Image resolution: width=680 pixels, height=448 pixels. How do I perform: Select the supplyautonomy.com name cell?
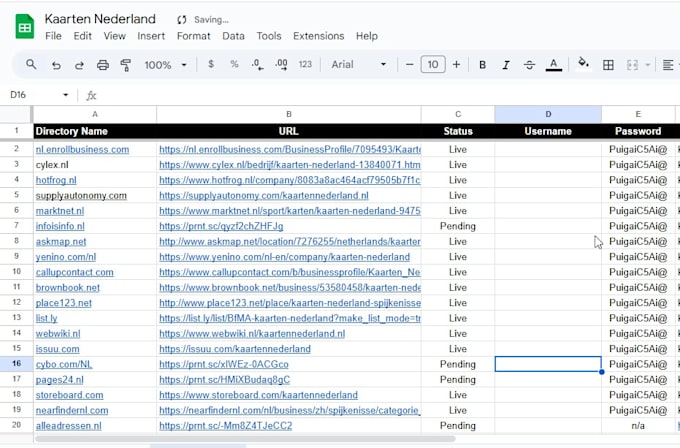click(95, 196)
